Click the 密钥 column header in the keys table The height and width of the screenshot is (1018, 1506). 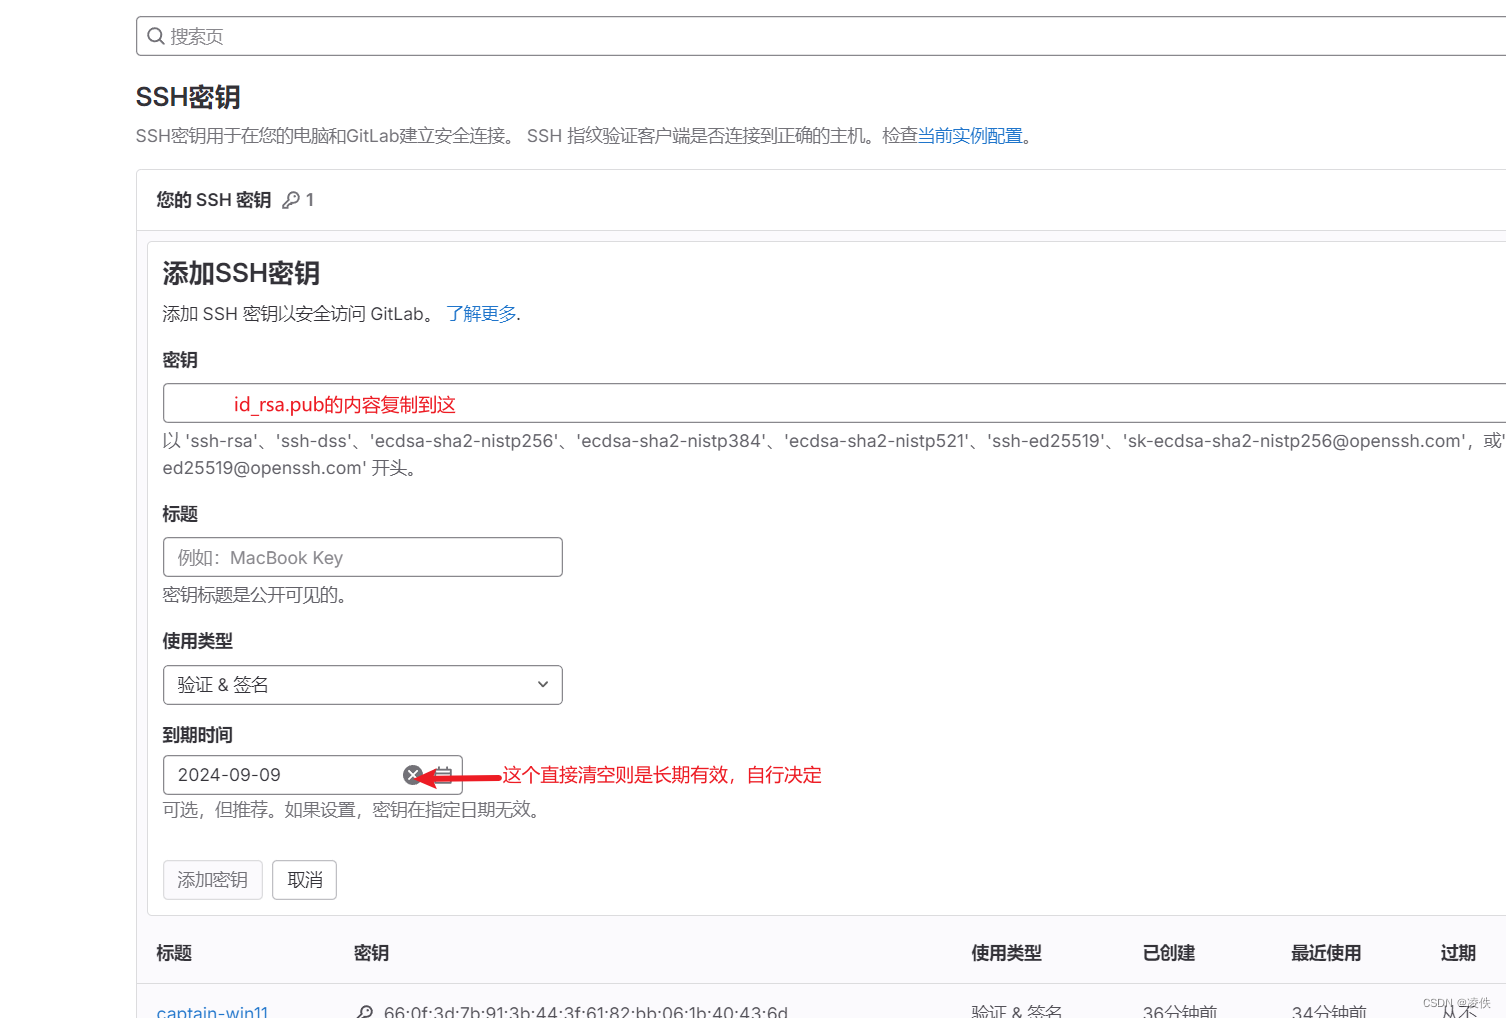371,953
